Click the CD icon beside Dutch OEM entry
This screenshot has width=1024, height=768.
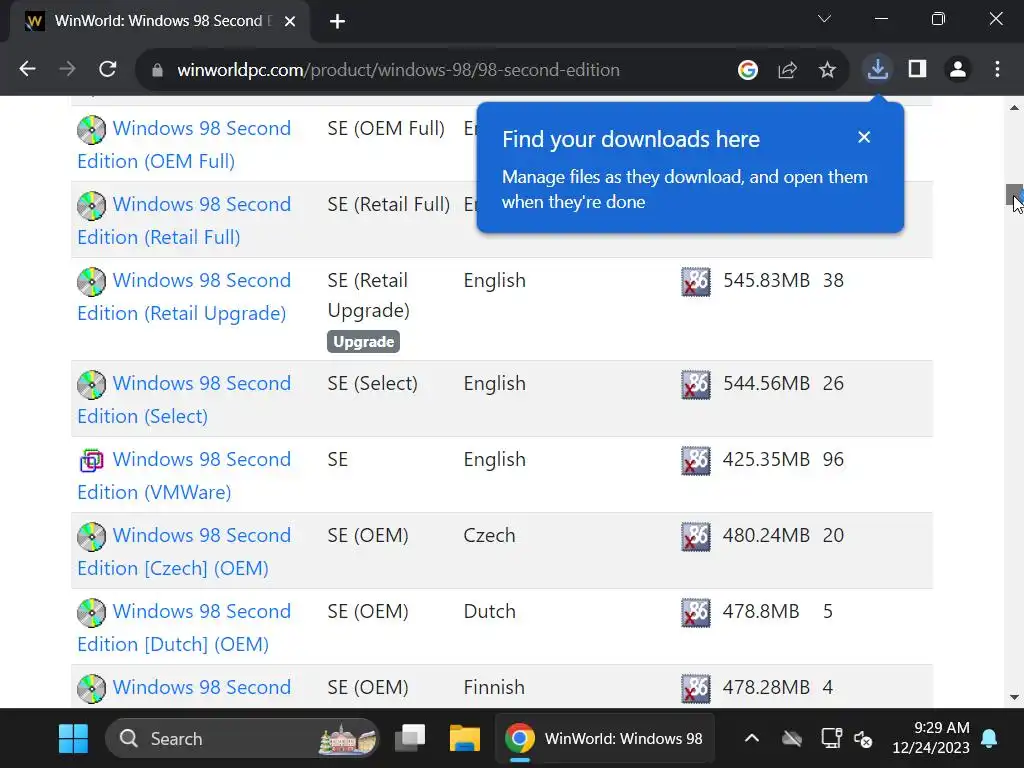(x=91, y=612)
